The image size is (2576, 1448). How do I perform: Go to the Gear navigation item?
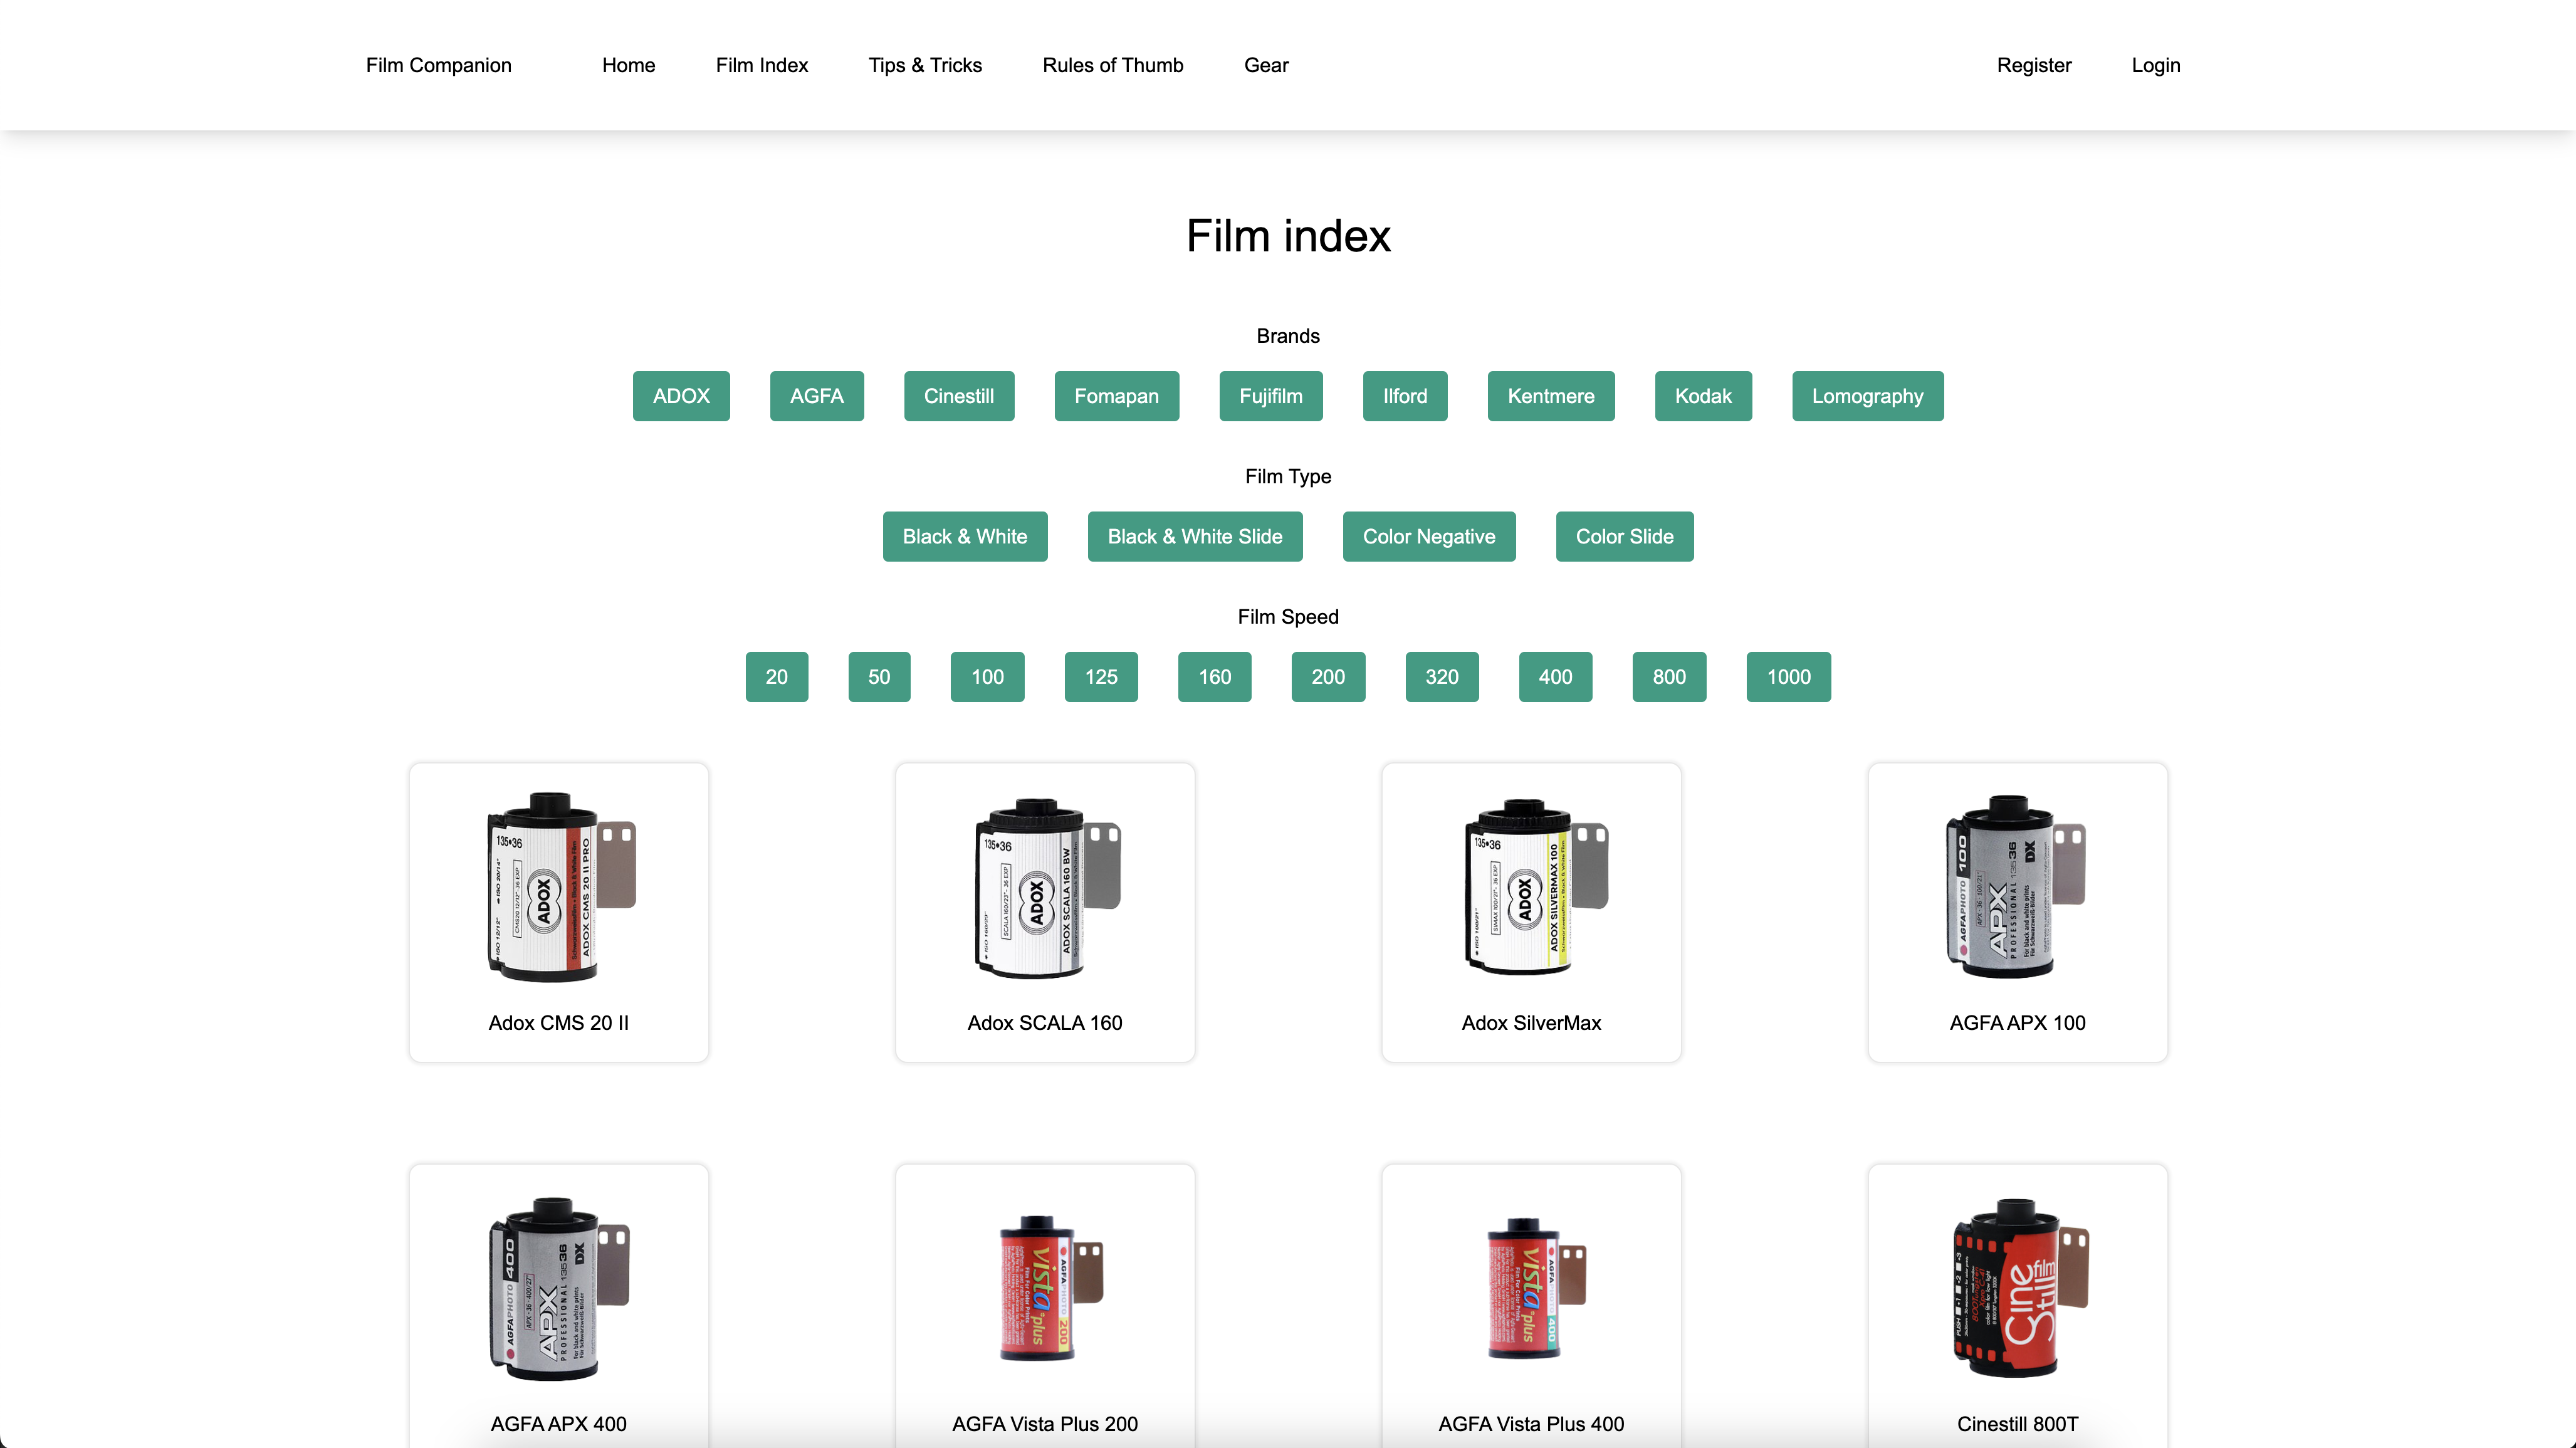(1265, 65)
